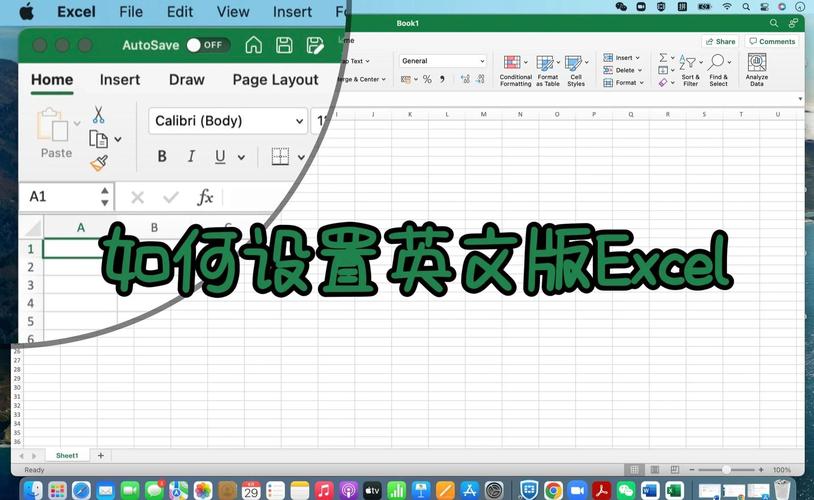Click the formula bar cancel X
Viewport: 814px width, 500px height.
[138, 197]
